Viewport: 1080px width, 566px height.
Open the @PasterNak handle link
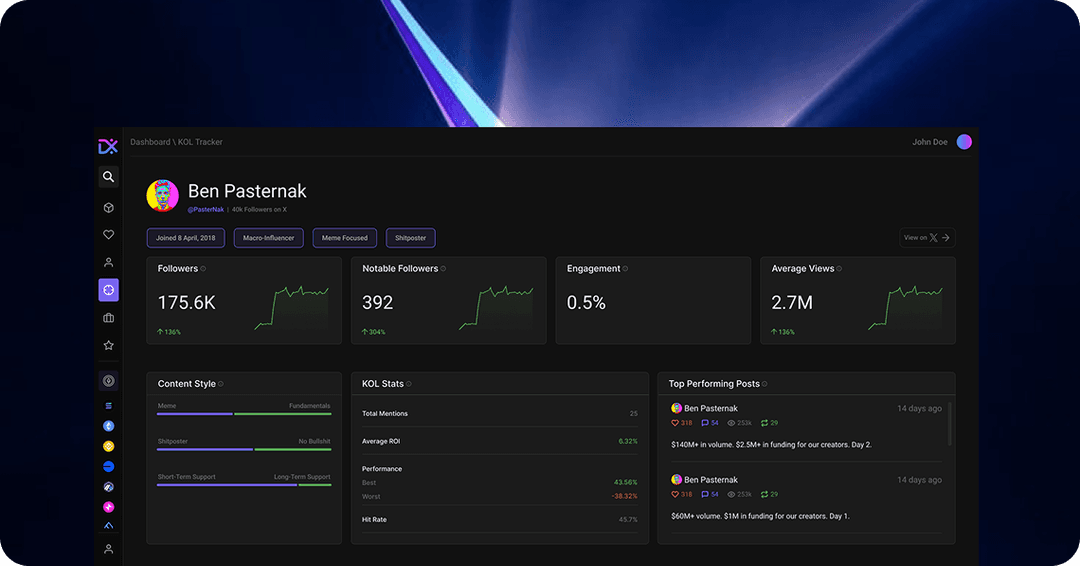point(205,209)
